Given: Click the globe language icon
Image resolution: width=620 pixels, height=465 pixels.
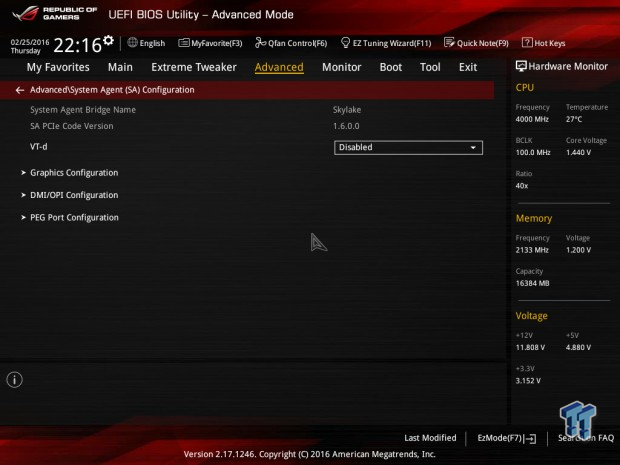Looking at the screenshot, I should tap(132, 42).
